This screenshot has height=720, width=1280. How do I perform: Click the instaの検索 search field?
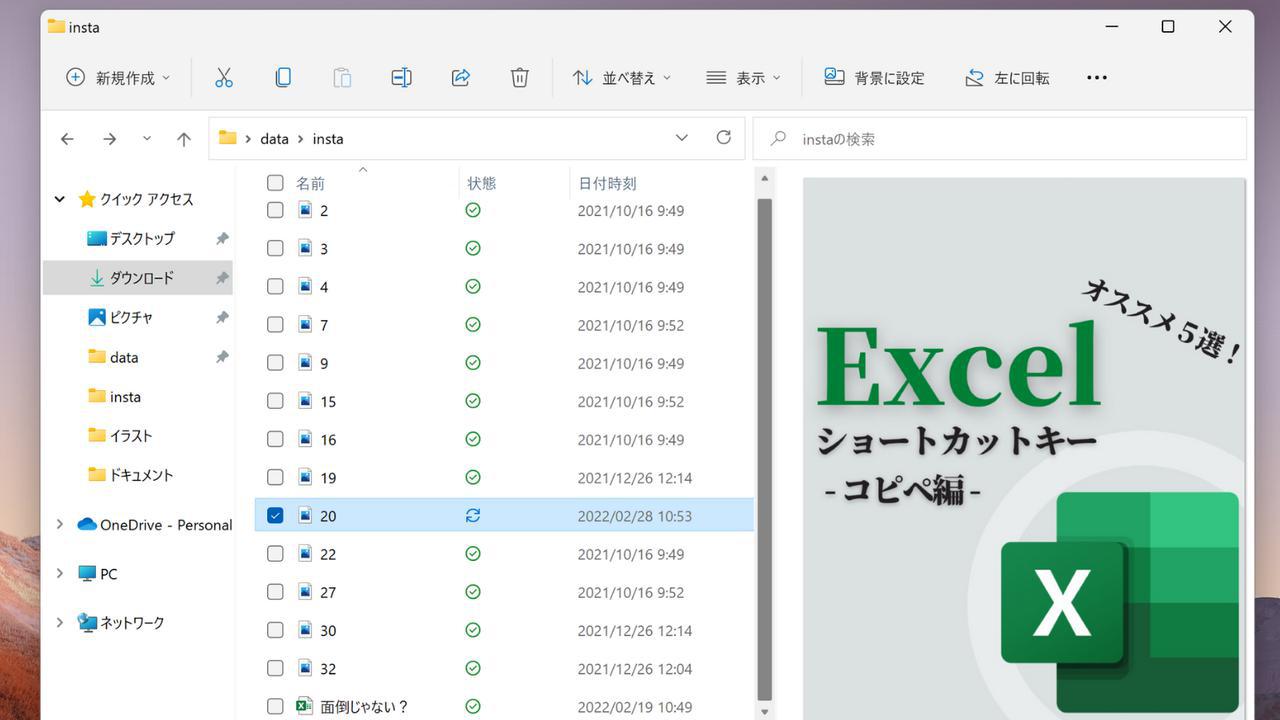(1000, 139)
